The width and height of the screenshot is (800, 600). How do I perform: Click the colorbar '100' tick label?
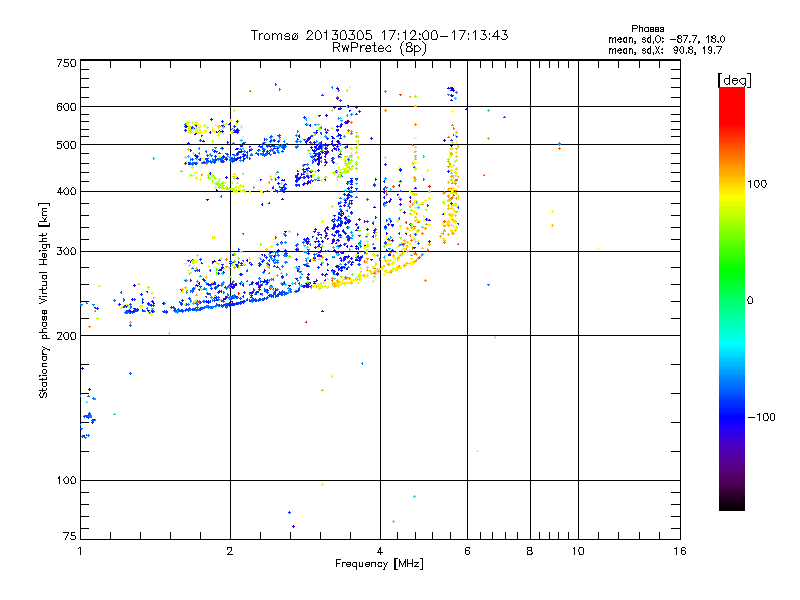coord(757,184)
